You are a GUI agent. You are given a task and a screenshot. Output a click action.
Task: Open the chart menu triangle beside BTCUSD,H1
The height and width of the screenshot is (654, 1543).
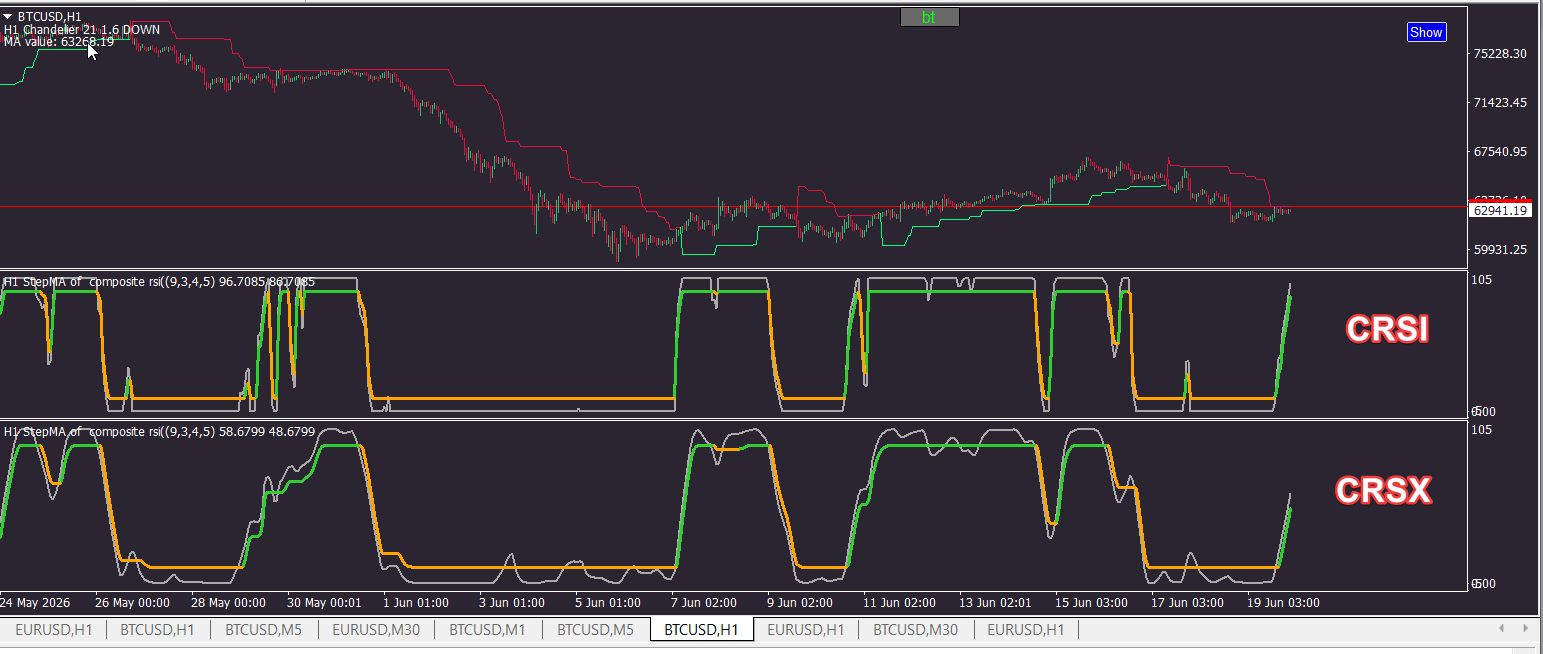(x=8, y=17)
